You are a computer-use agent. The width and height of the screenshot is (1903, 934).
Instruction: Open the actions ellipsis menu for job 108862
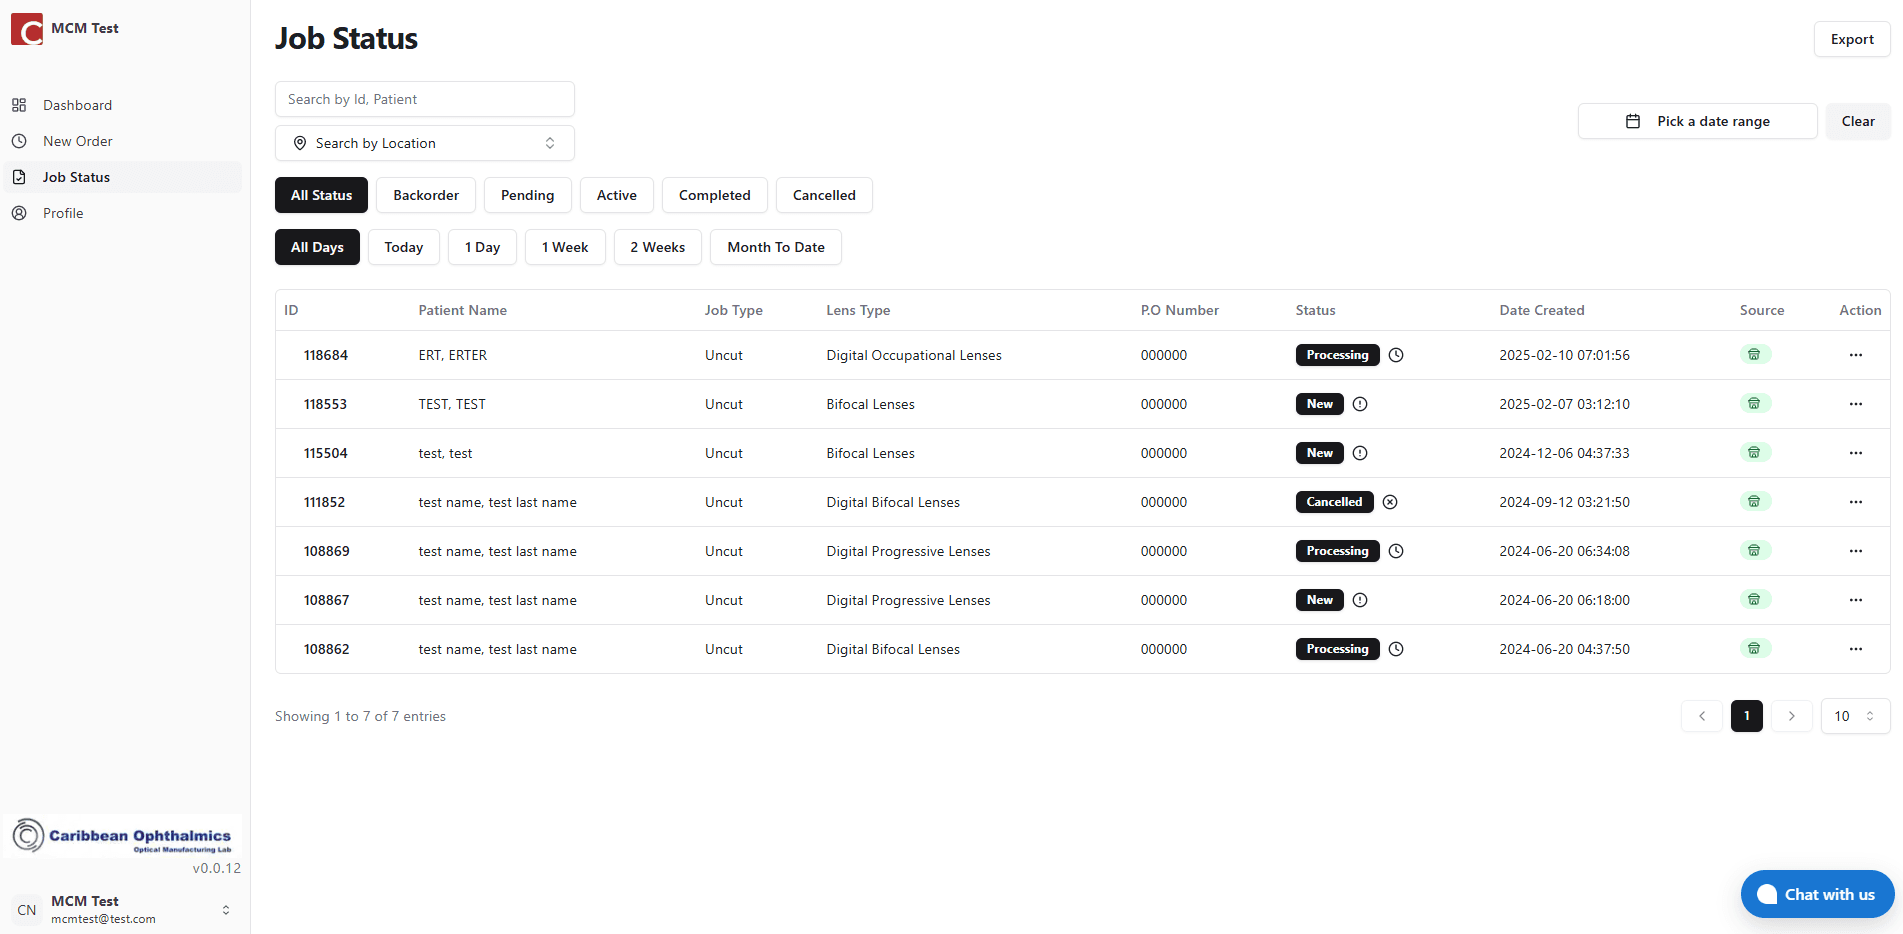pyautogui.click(x=1856, y=649)
